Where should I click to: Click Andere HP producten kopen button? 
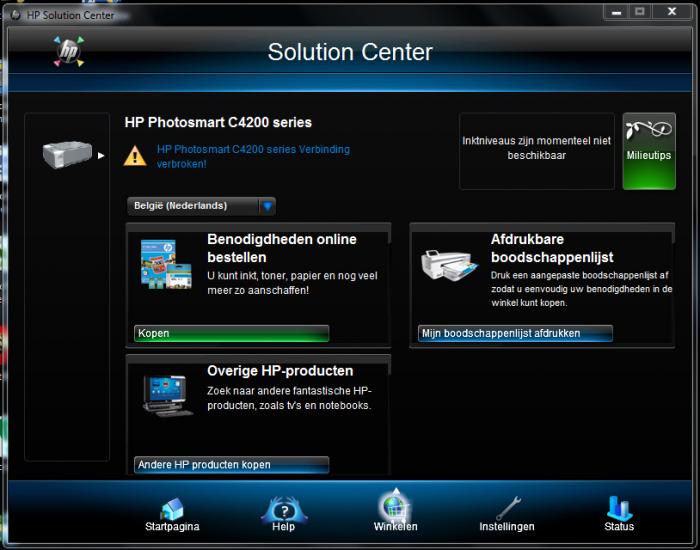(x=231, y=465)
